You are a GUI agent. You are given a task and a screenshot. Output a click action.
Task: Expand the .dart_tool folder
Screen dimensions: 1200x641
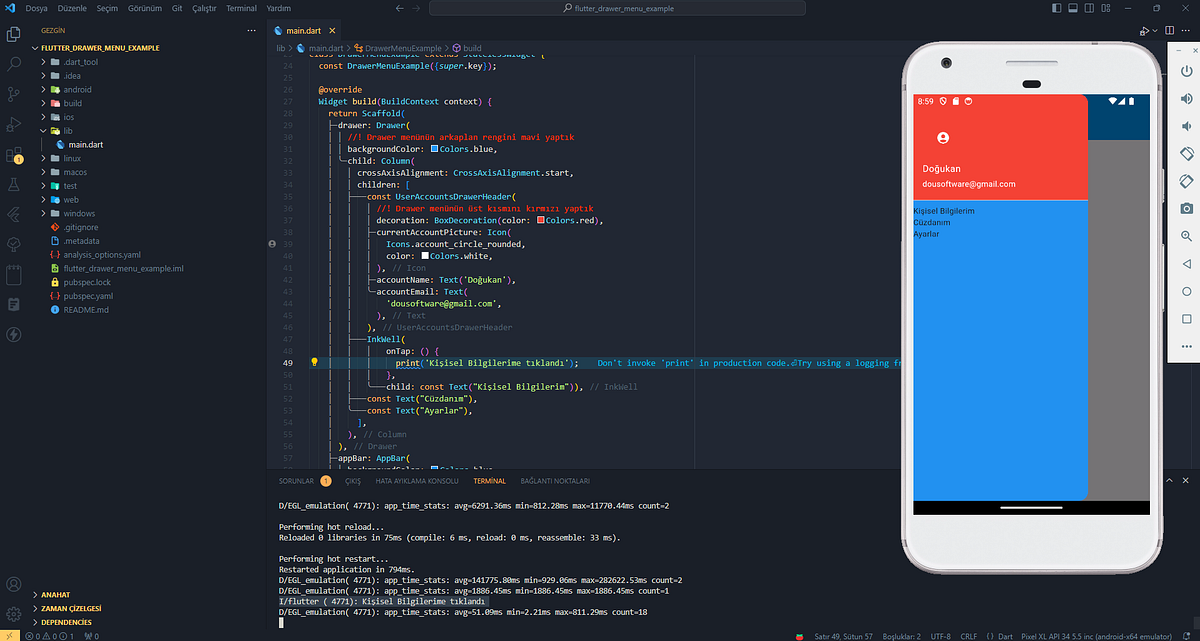[x=81, y=62]
